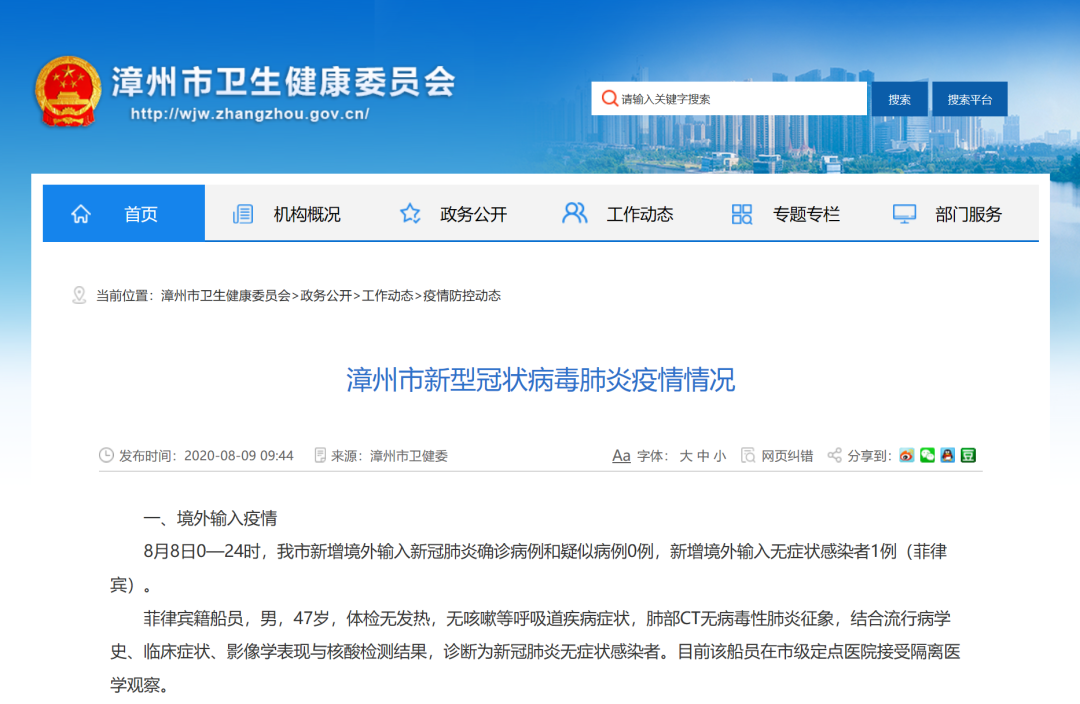Viewport: 1080px width, 704px height.
Task: Click the 分享到 label
Action: coord(869,456)
